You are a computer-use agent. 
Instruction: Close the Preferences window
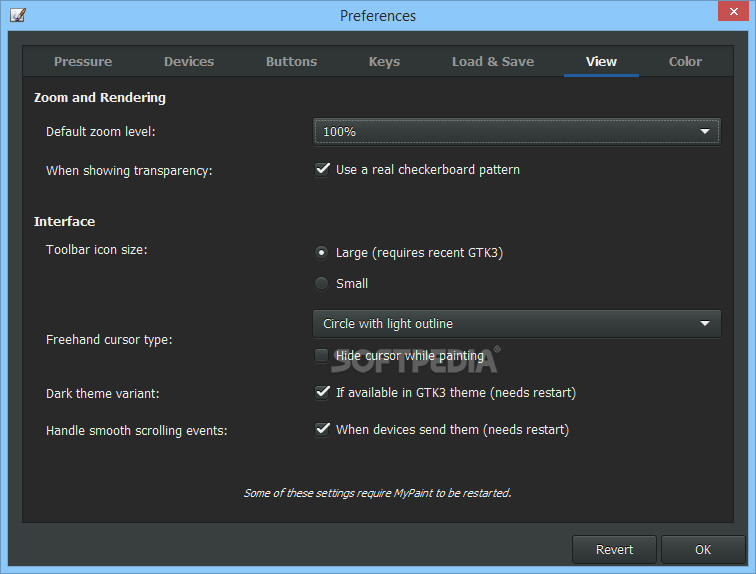(733, 12)
